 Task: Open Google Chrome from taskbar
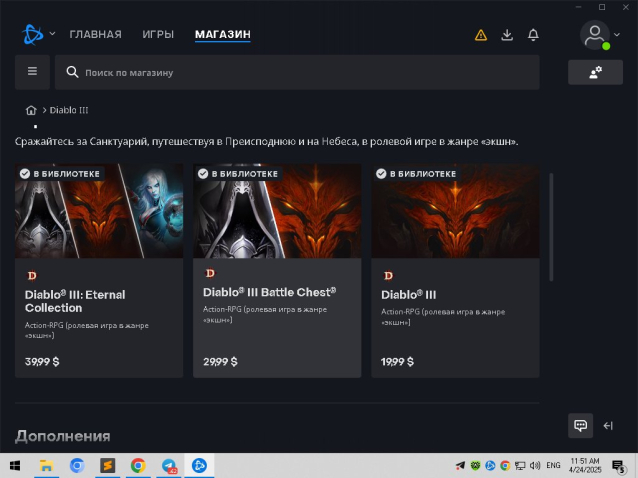[x=138, y=465]
